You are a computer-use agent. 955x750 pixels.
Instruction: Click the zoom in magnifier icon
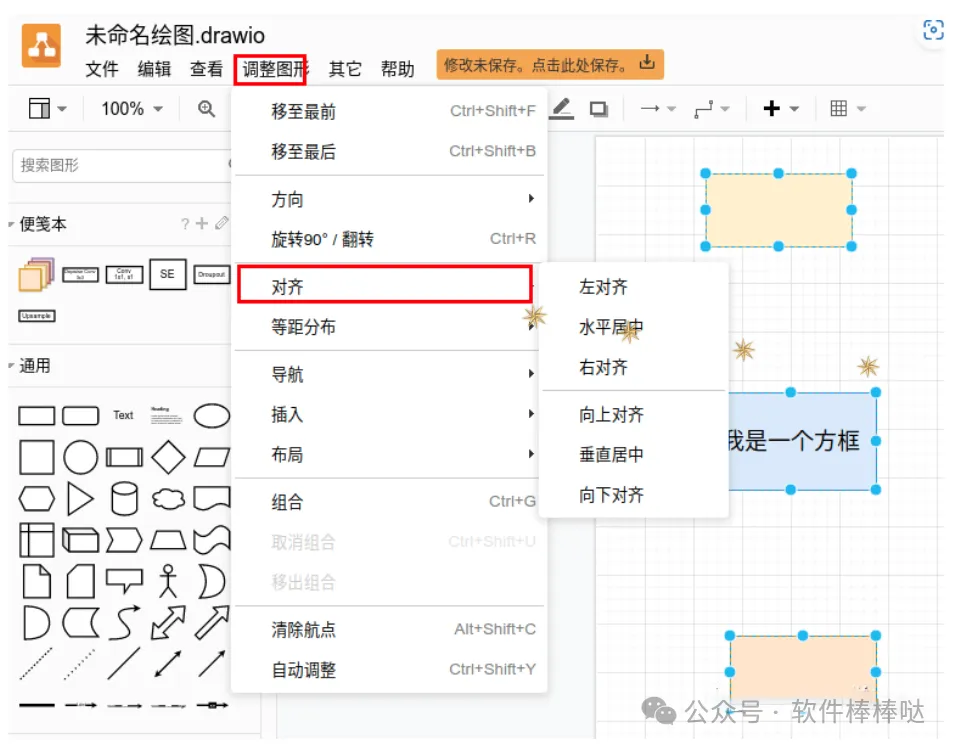[206, 108]
